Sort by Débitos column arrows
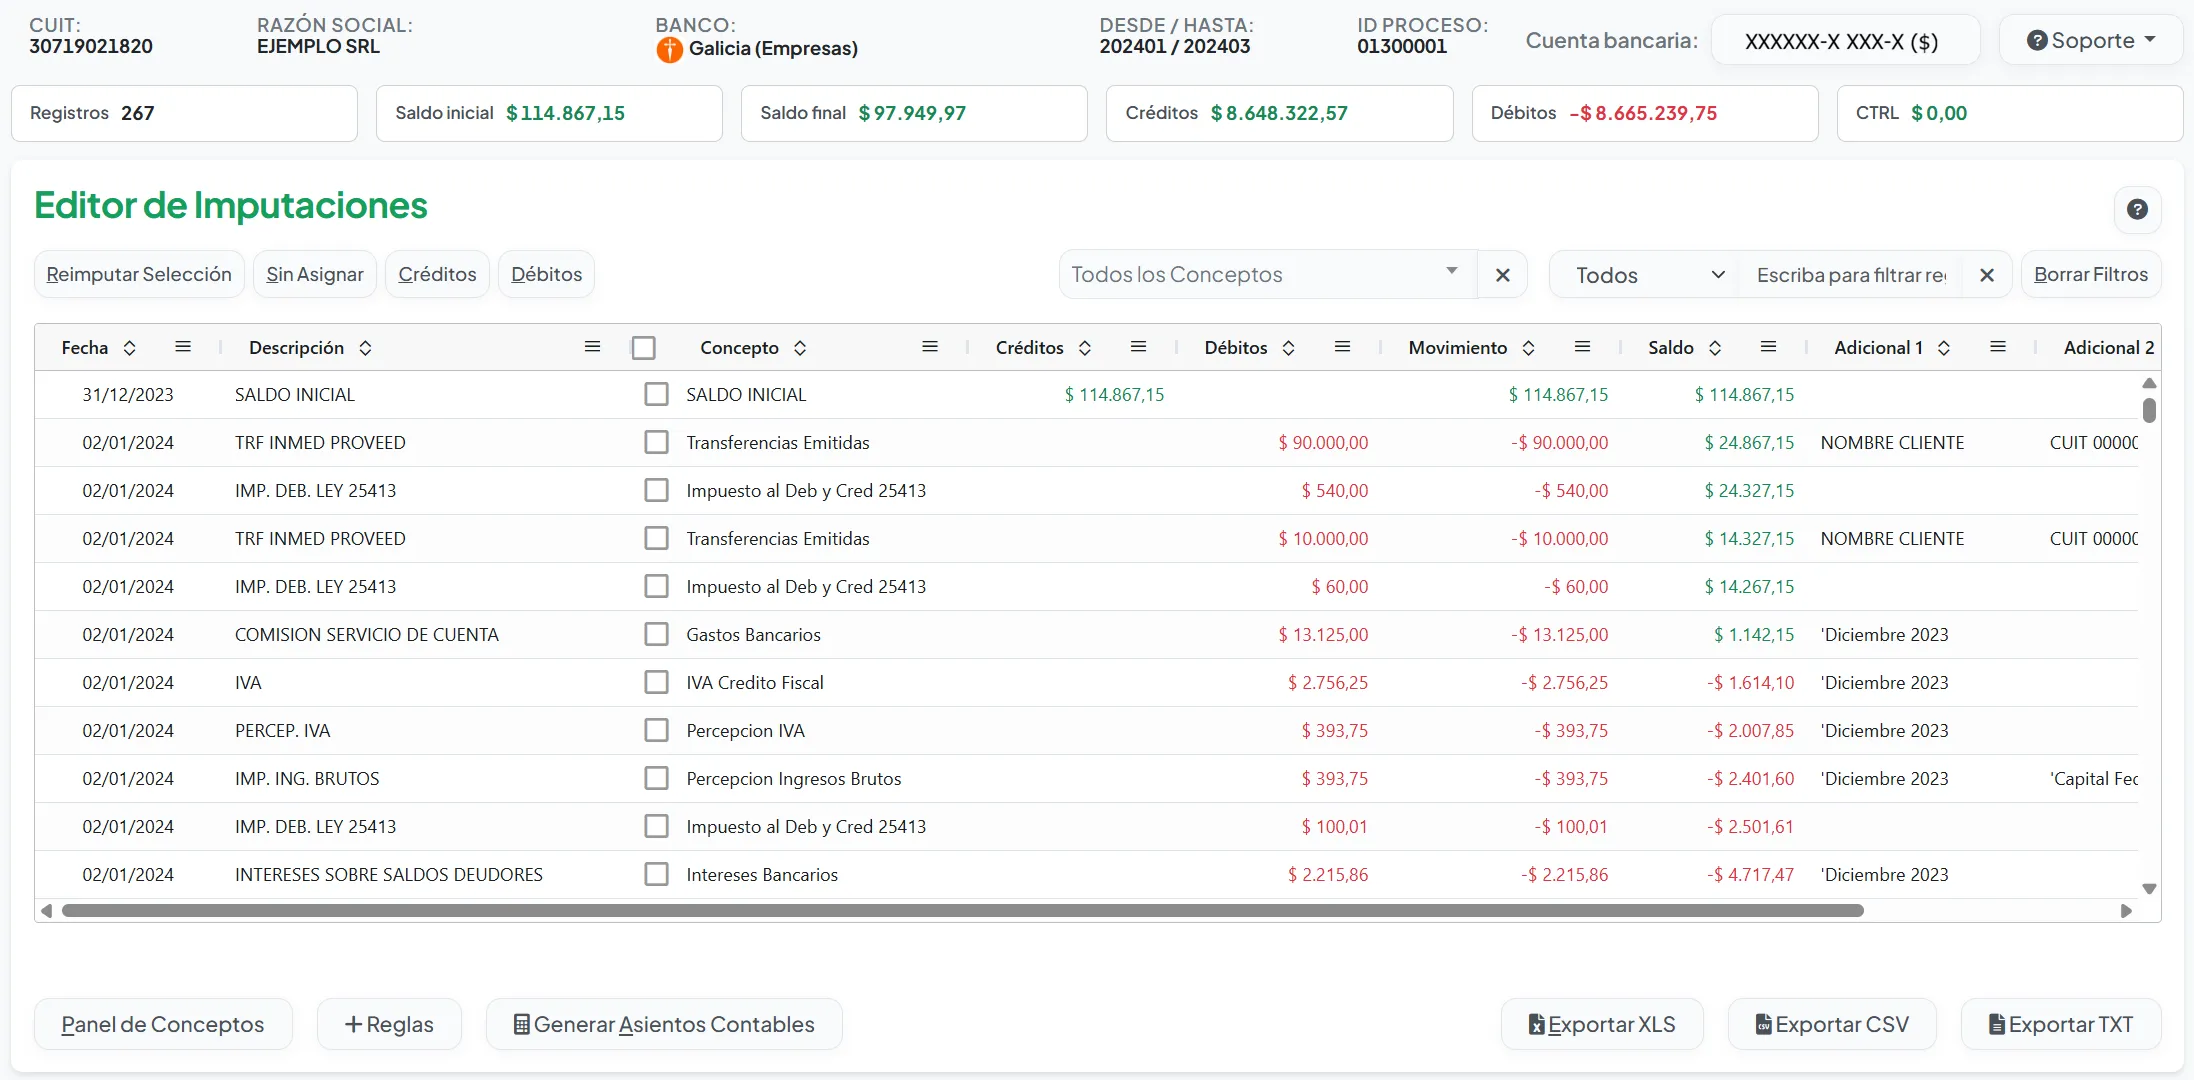The height and width of the screenshot is (1080, 2194). point(1289,348)
